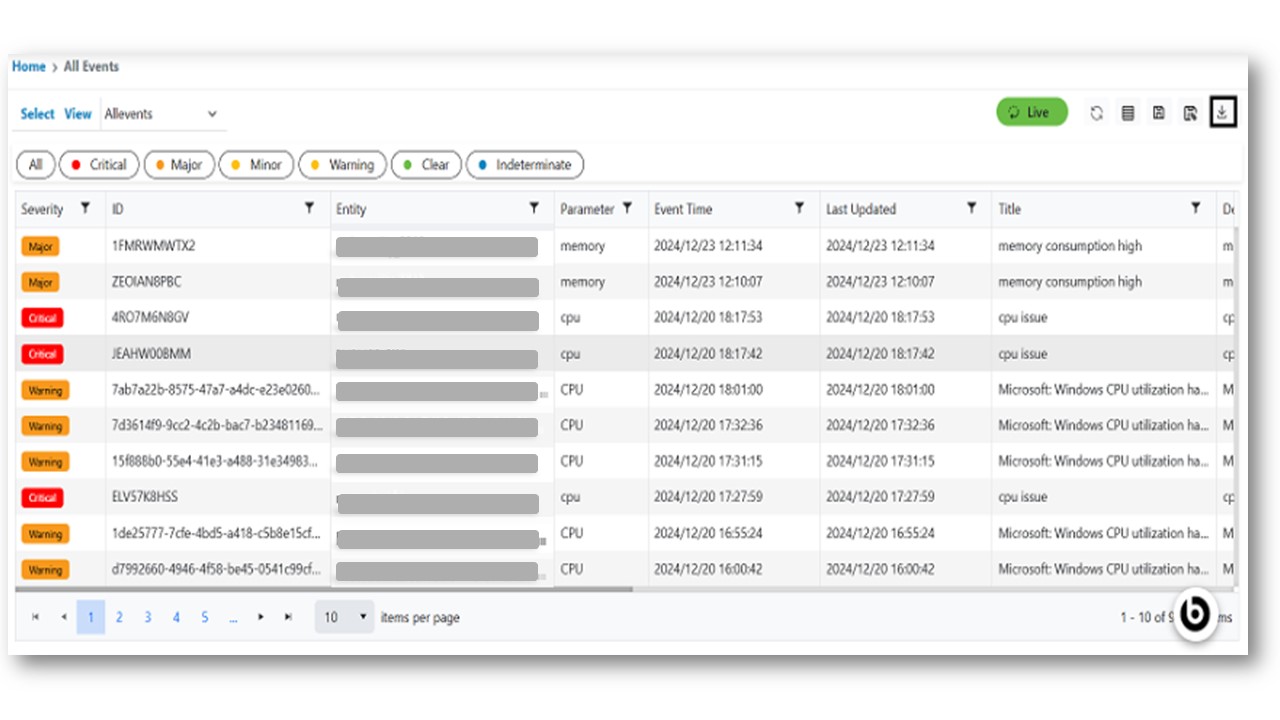The width and height of the screenshot is (1280, 720).
Task: Click the save view floppy icon
Action: (1158, 113)
